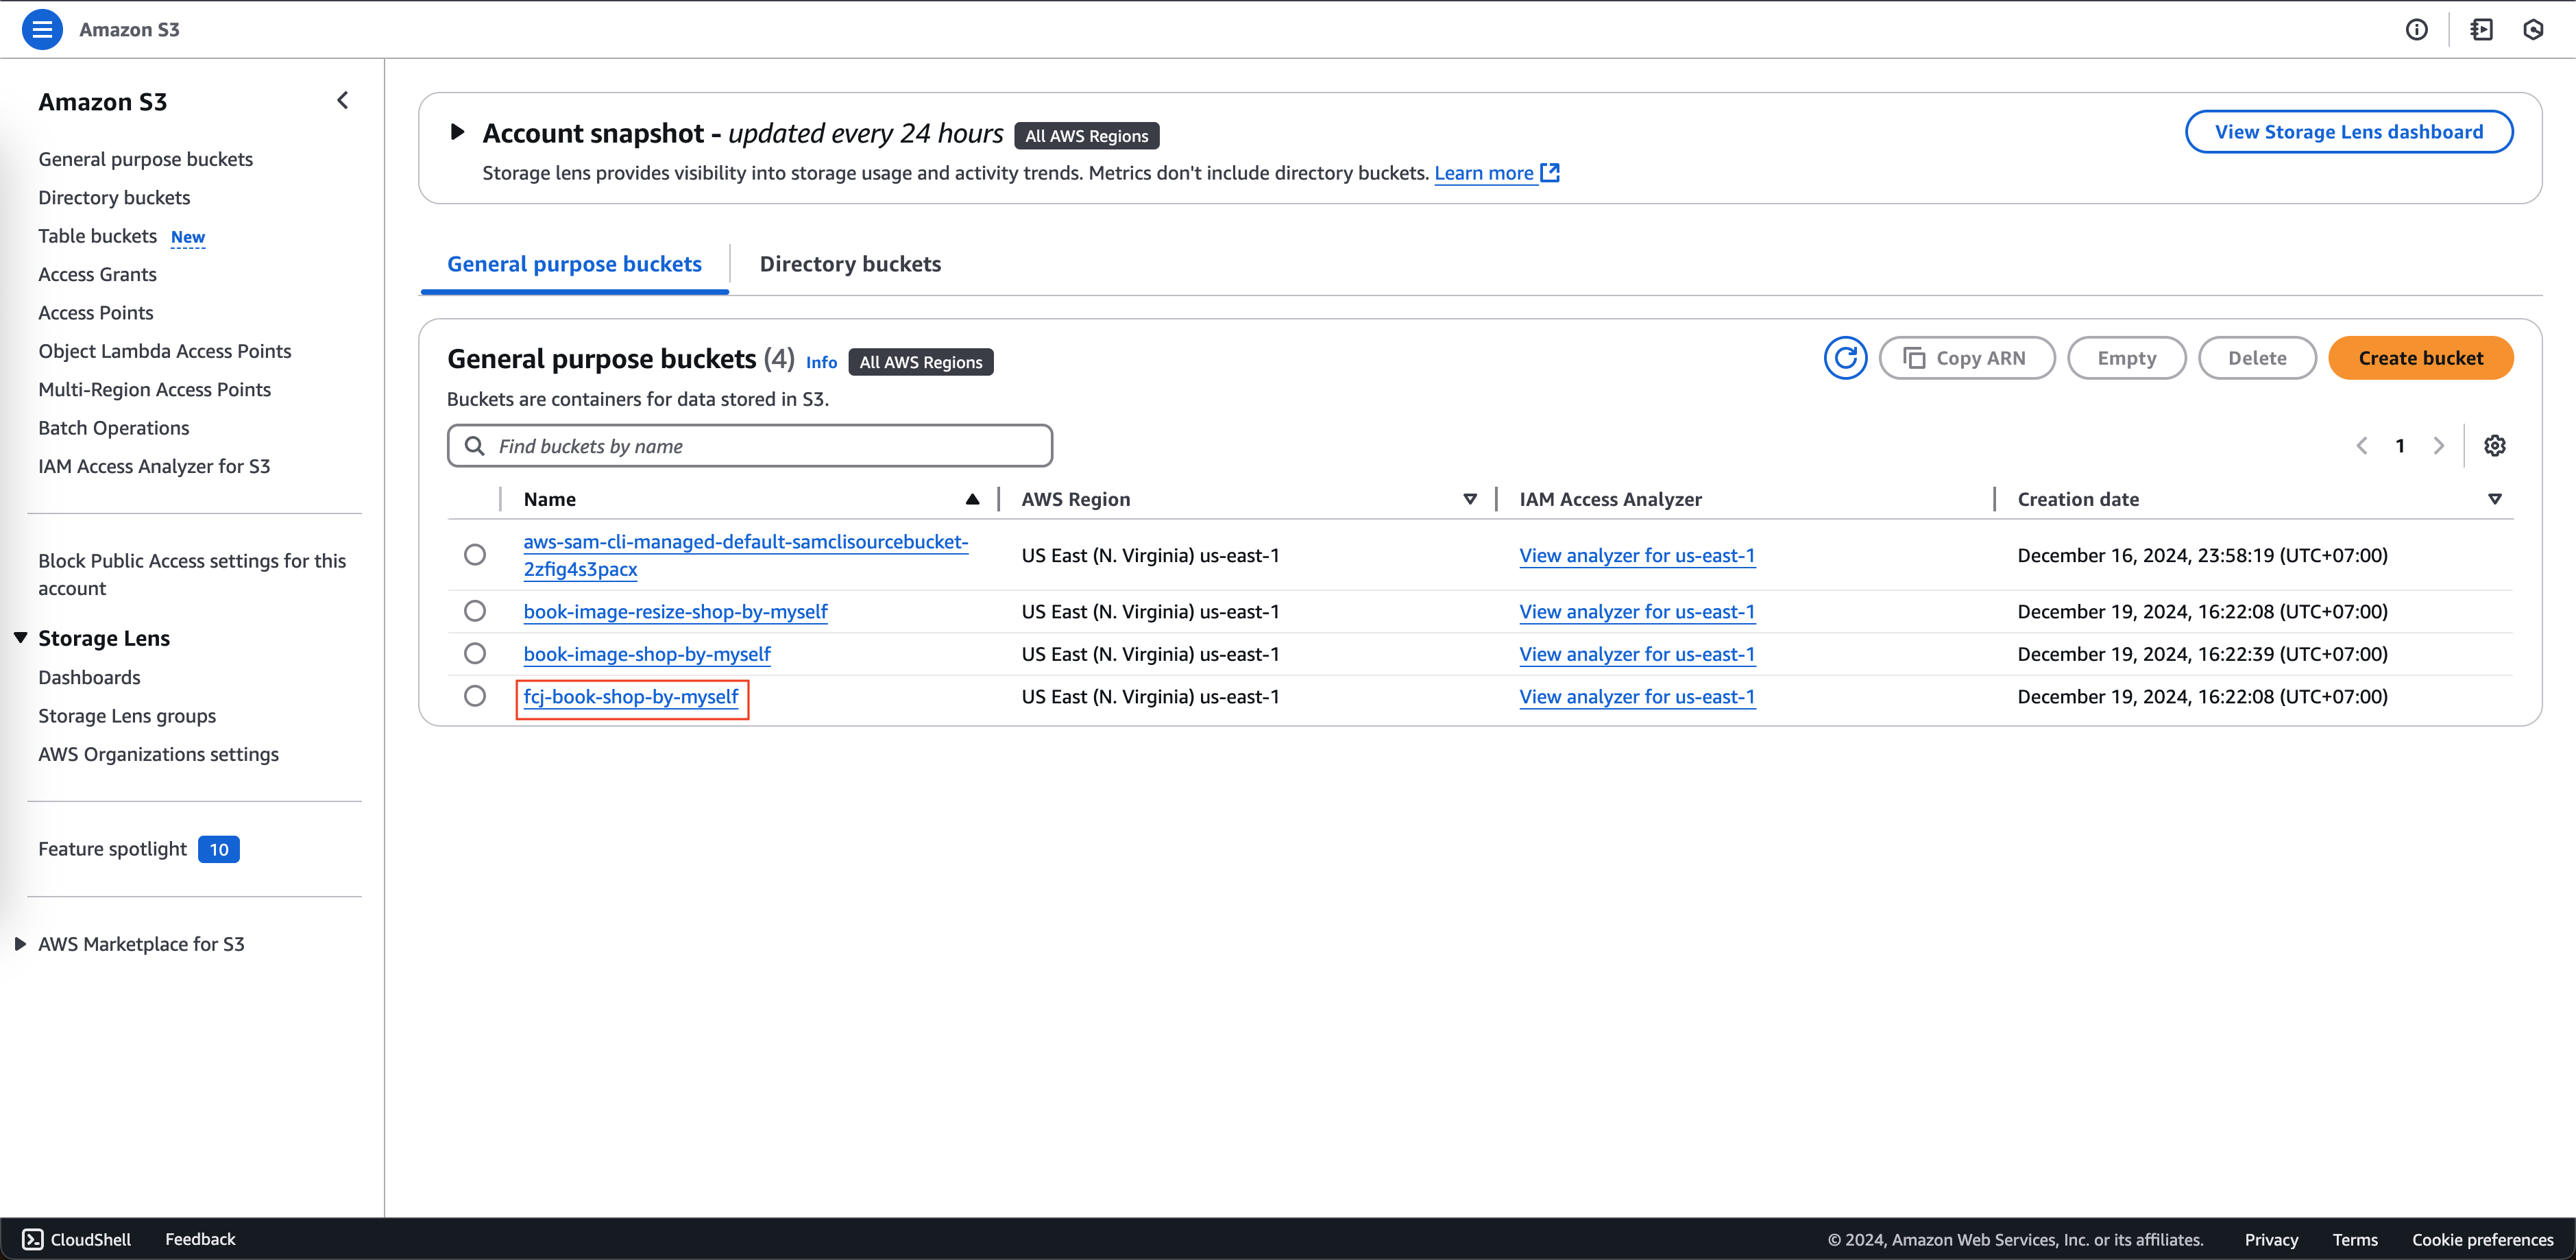Switch to Directory buckets tab
This screenshot has height=1260, width=2576.
(x=850, y=264)
